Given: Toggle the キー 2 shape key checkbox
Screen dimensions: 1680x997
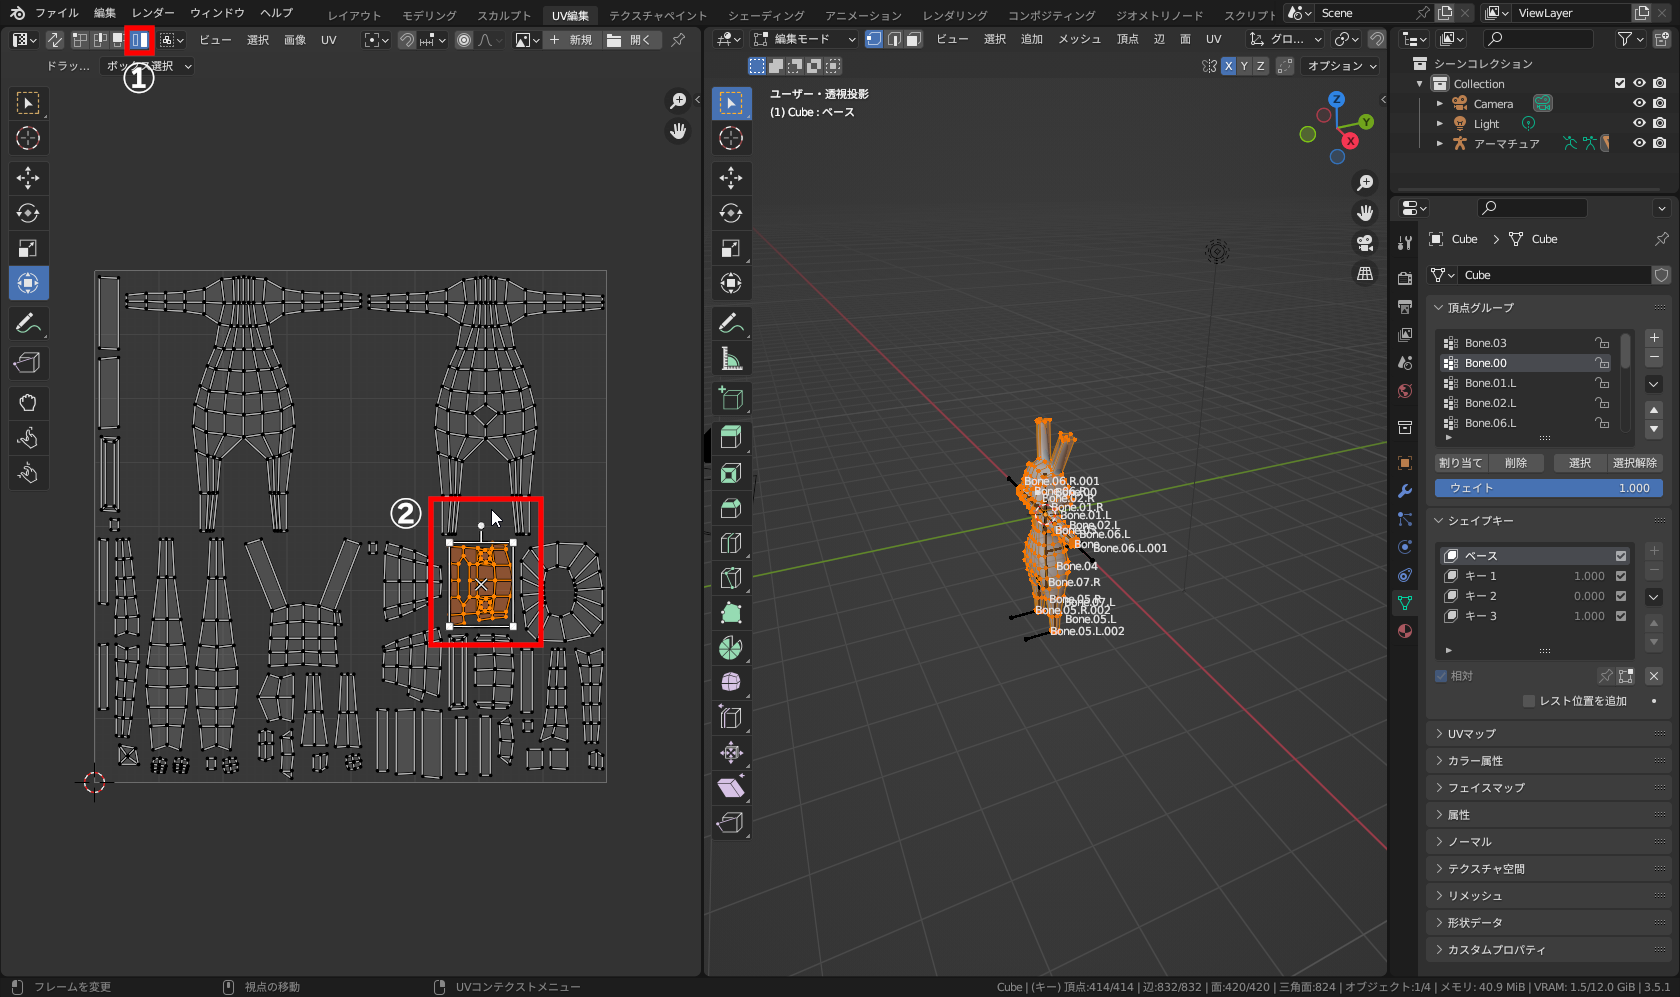Looking at the screenshot, I should click(x=1621, y=596).
